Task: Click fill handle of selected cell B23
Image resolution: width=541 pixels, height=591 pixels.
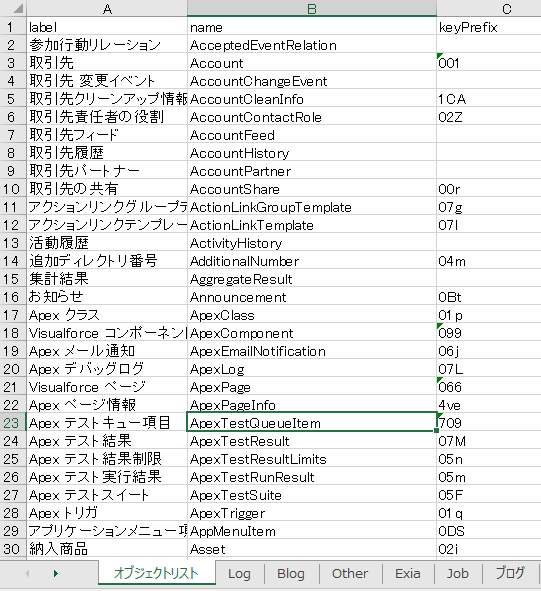Action: point(437,430)
